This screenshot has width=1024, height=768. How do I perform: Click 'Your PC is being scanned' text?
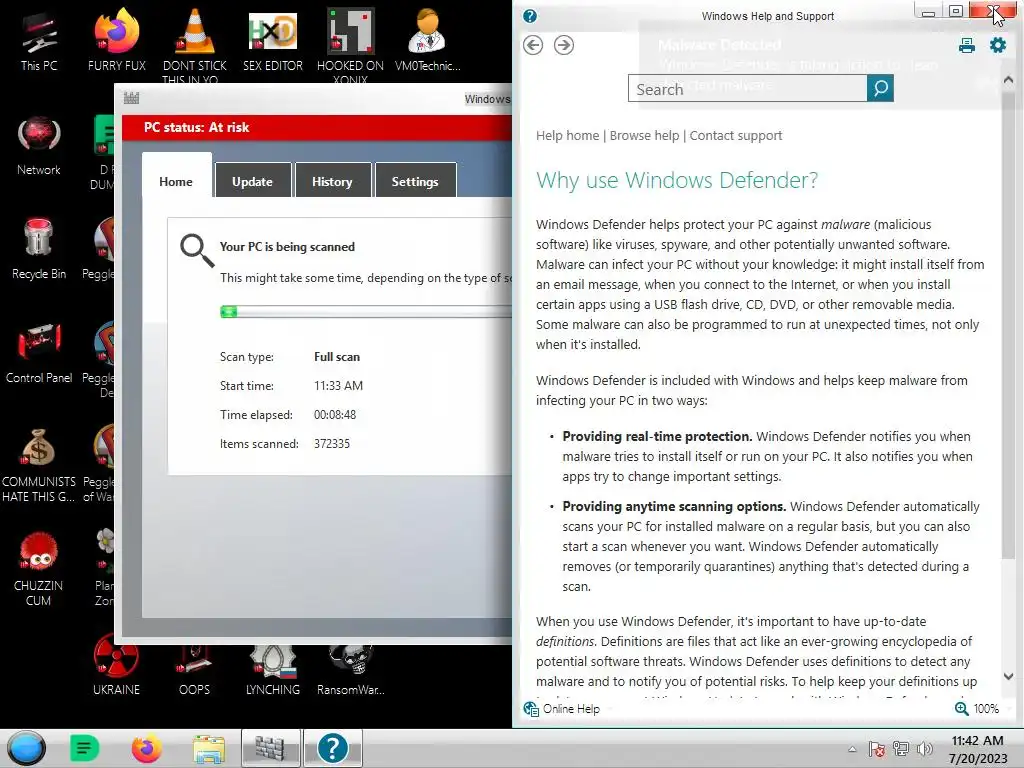pos(287,246)
